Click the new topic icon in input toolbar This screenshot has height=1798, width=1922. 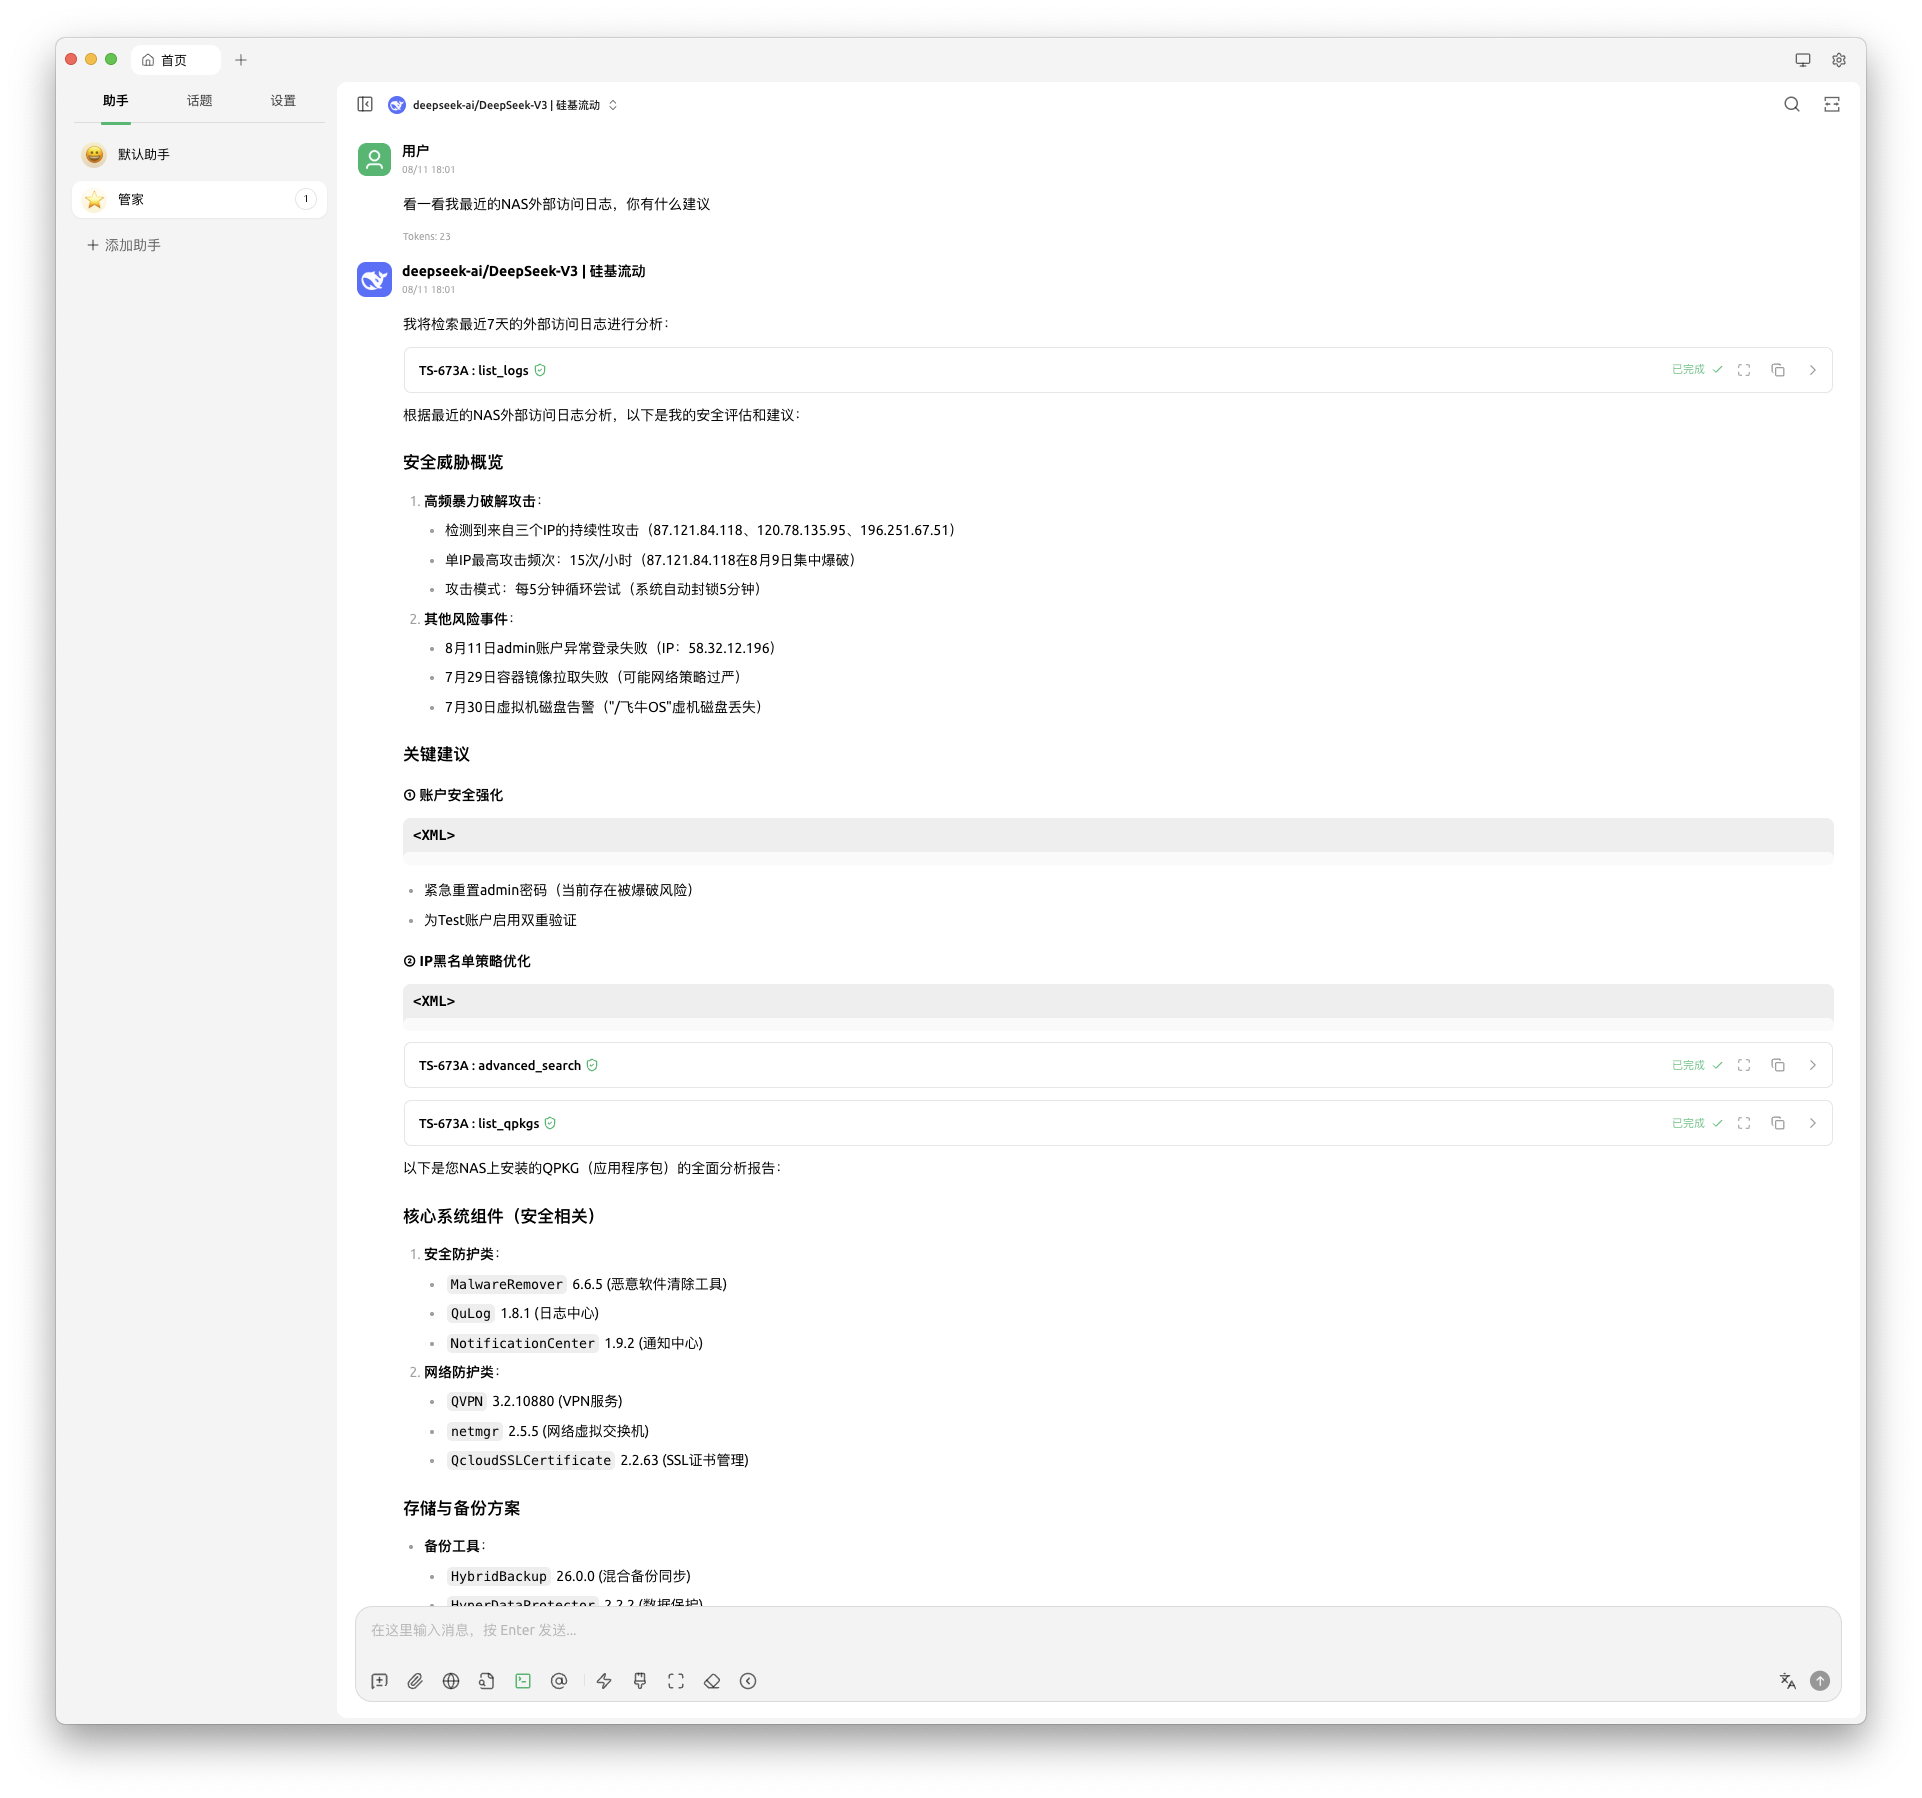379,1681
